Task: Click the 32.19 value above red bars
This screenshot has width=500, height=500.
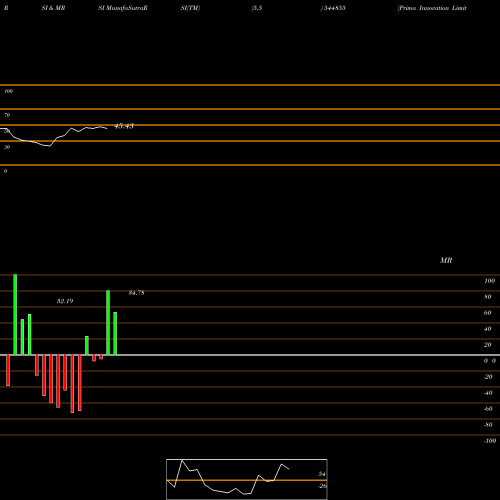Action: pyautogui.click(x=65, y=301)
